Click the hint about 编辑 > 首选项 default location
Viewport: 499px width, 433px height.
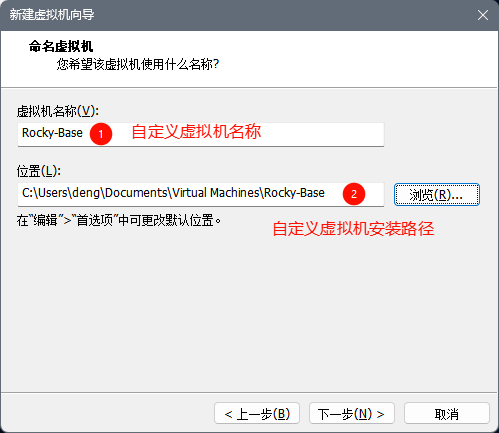[119, 220]
